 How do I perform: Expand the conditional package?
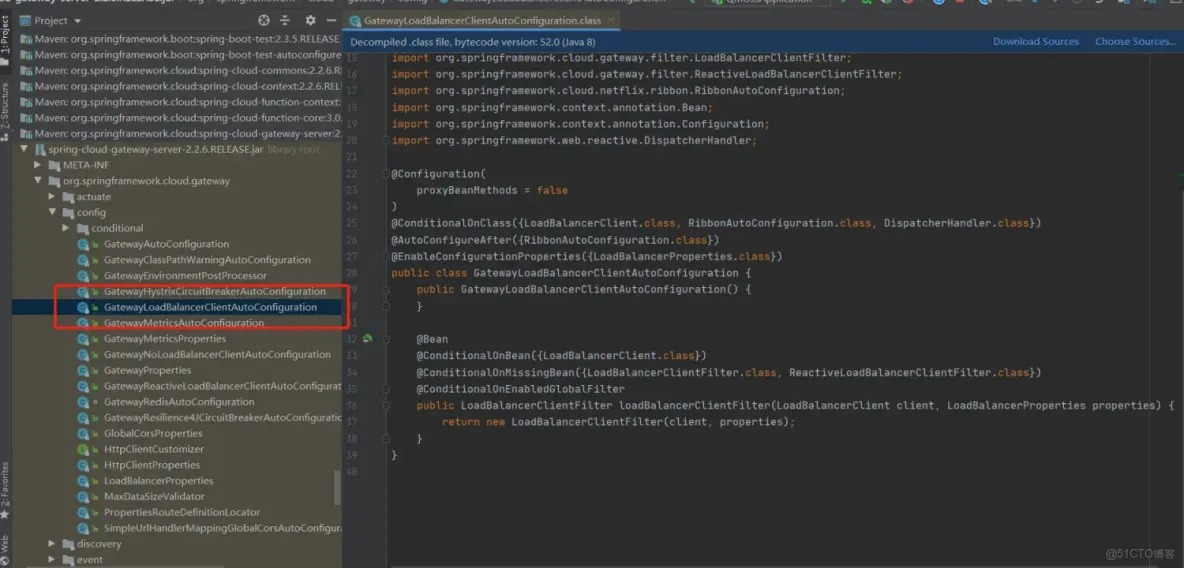click(x=66, y=229)
